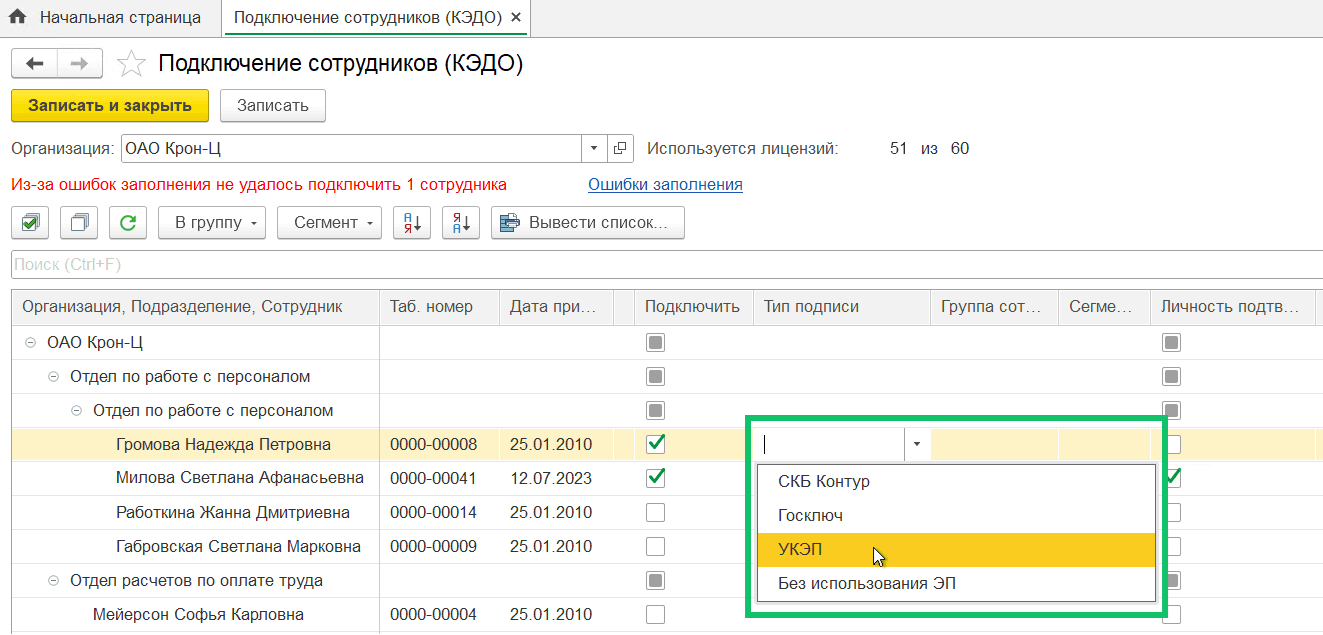Screen dimensions: 1323x635
Task: Select Без использования ЭП option
Action: click(x=957, y=583)
